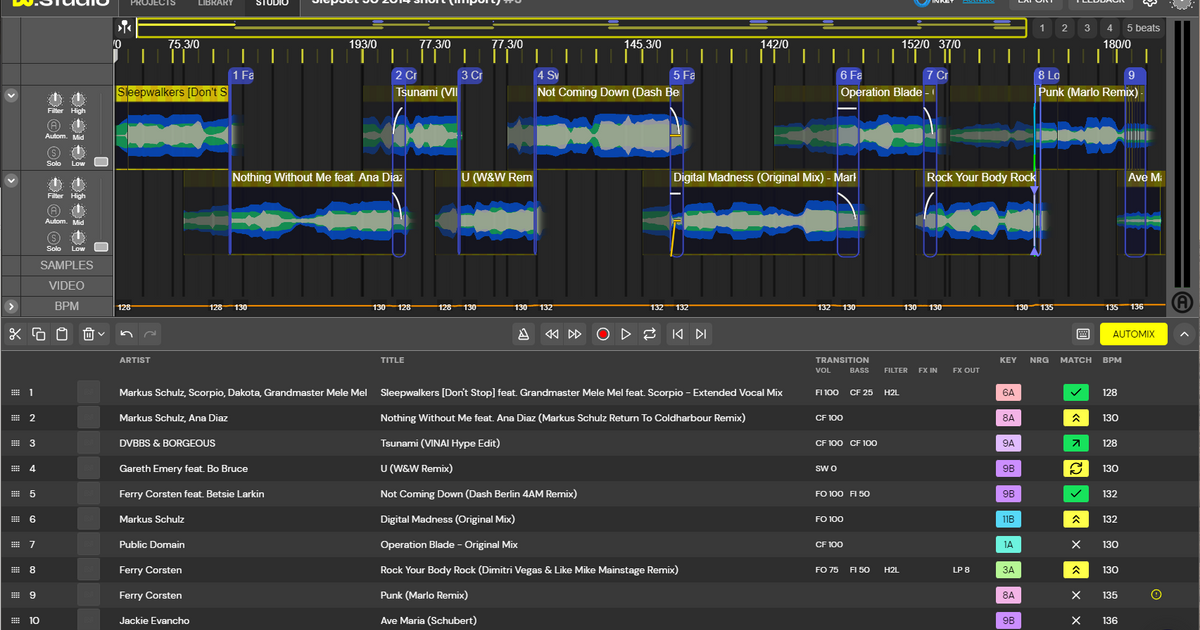Click the EXPORT button

coord(1035,4)
